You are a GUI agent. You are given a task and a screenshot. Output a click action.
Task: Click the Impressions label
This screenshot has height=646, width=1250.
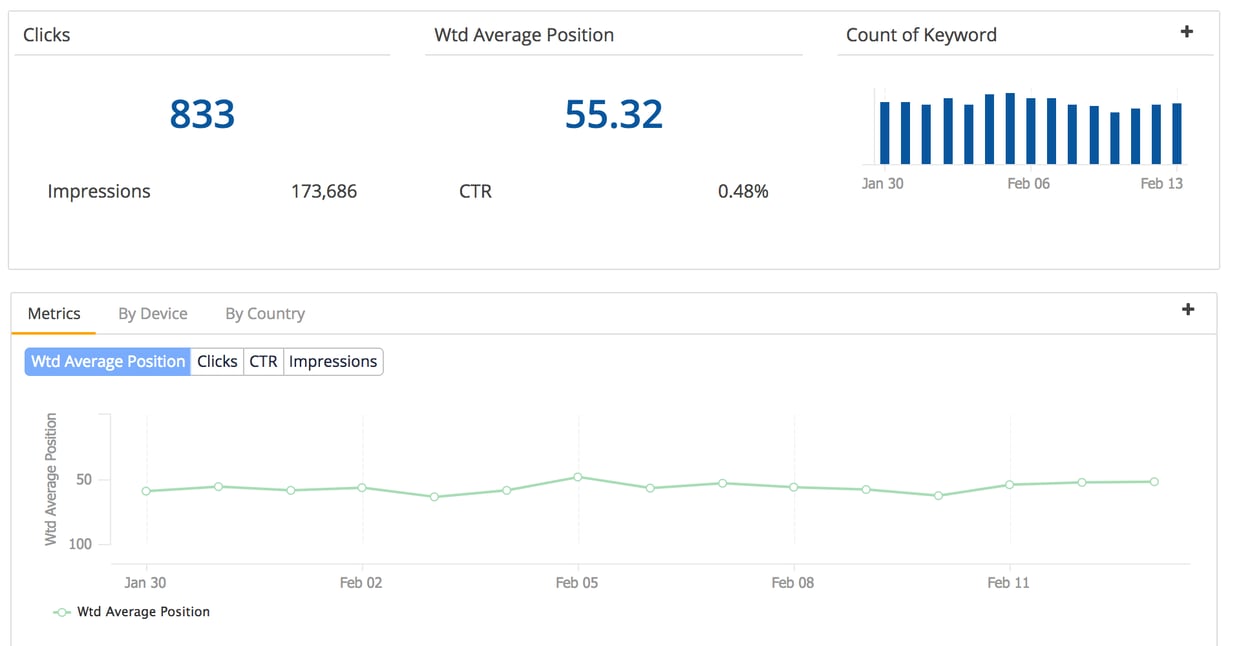pyautogui.click(x=99, y=191)
